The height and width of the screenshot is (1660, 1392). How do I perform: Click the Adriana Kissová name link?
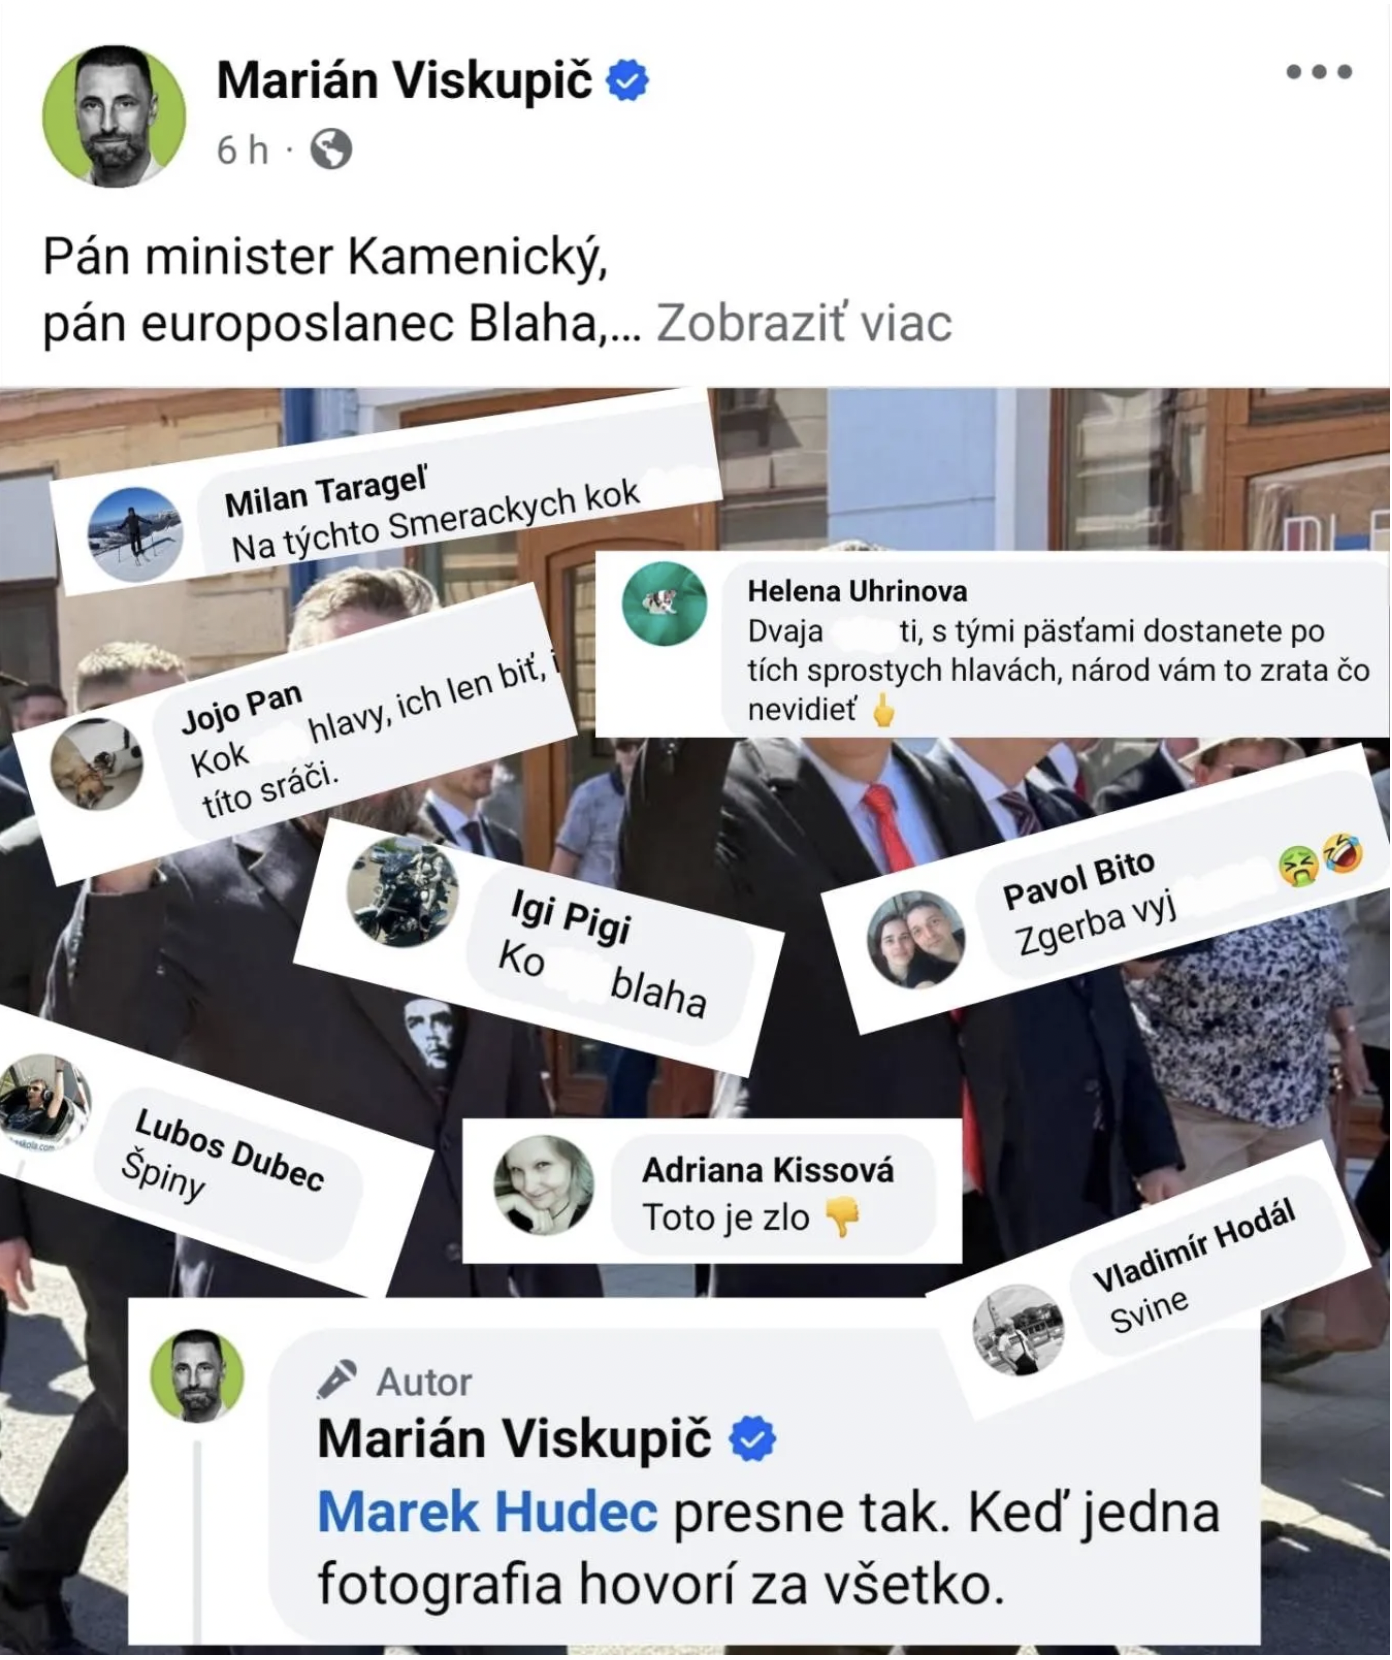tap(768, 1170)
